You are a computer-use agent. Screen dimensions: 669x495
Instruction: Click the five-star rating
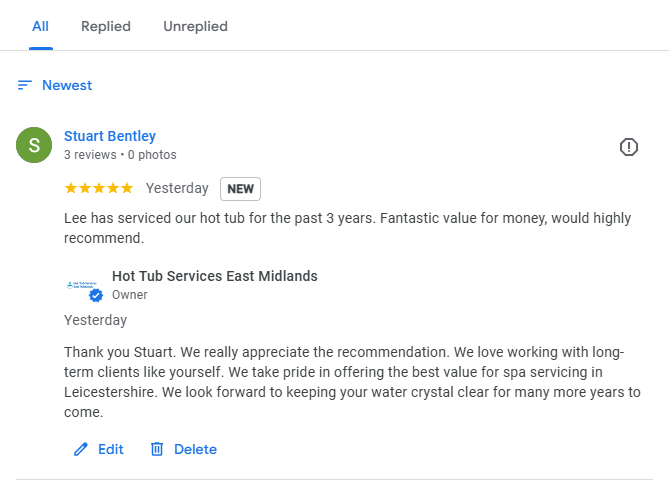pos(98,188)
